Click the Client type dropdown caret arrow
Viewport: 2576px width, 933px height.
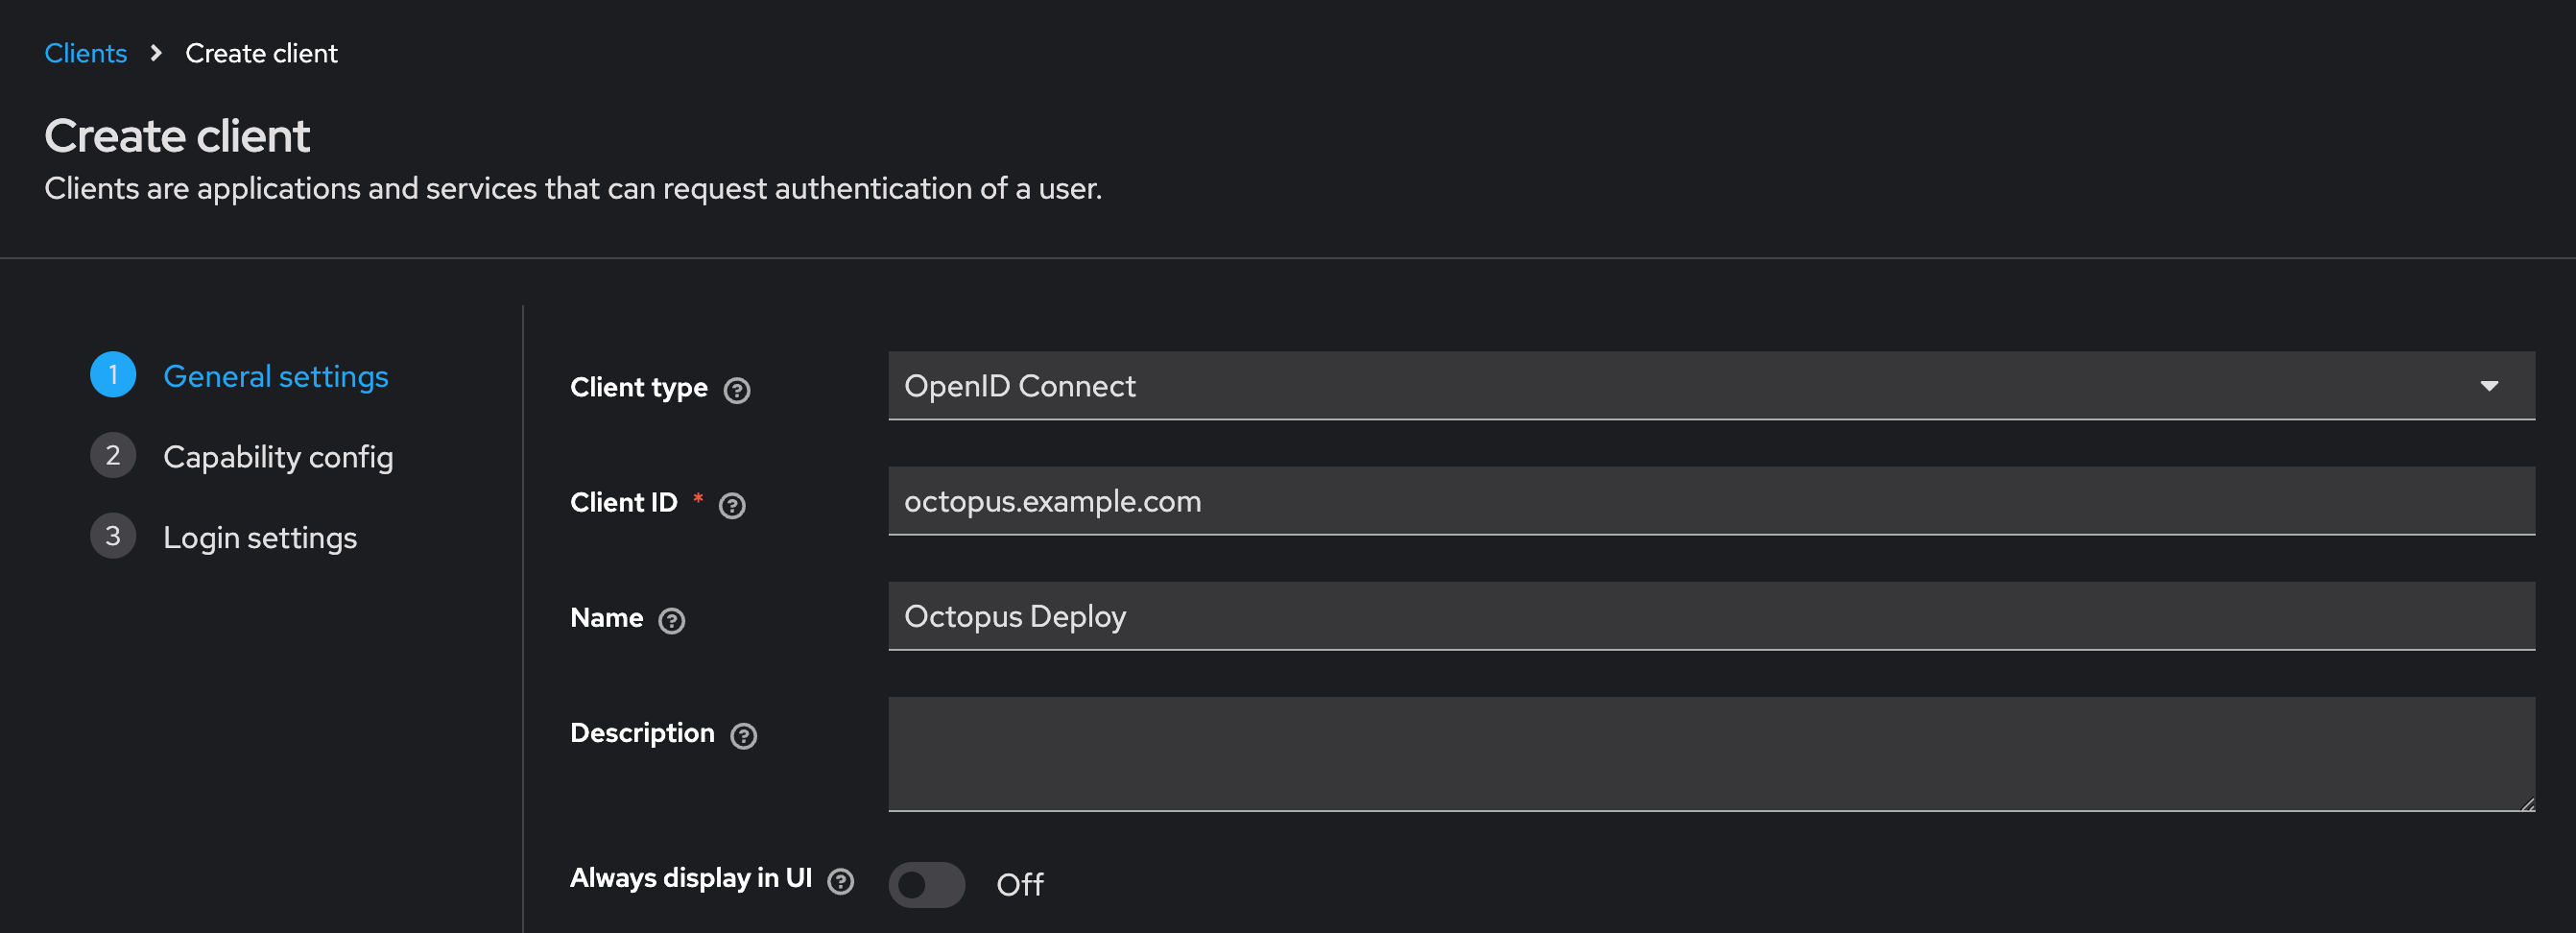[2492, 385]
